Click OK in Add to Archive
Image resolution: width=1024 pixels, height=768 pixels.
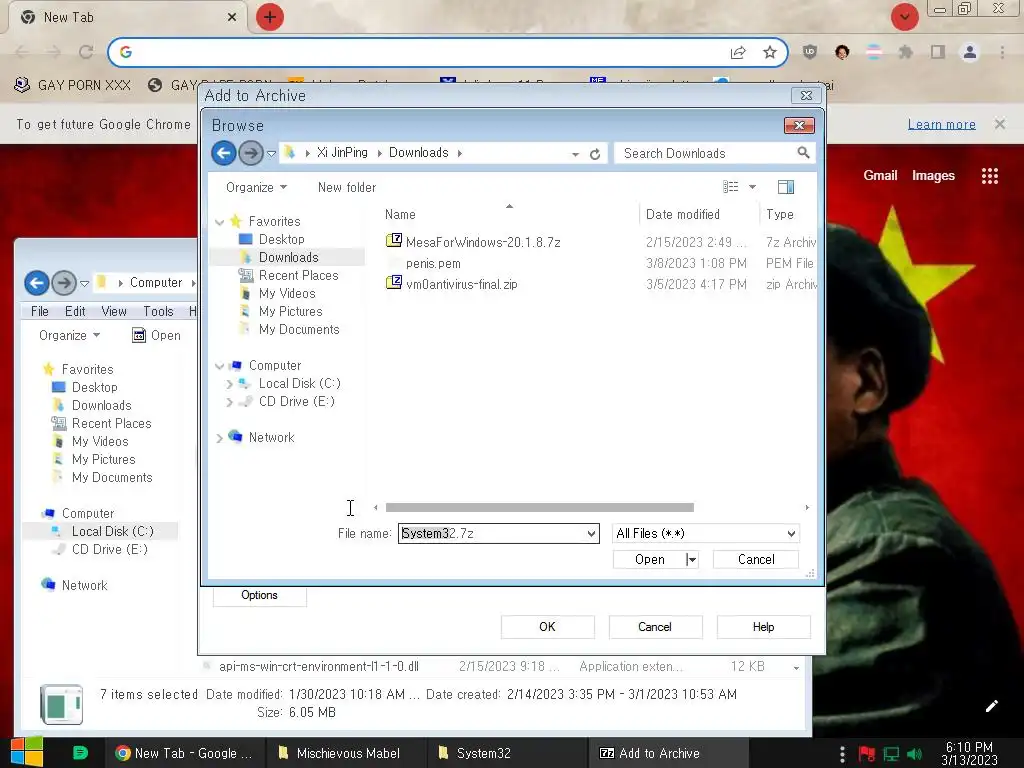[547, 627]
